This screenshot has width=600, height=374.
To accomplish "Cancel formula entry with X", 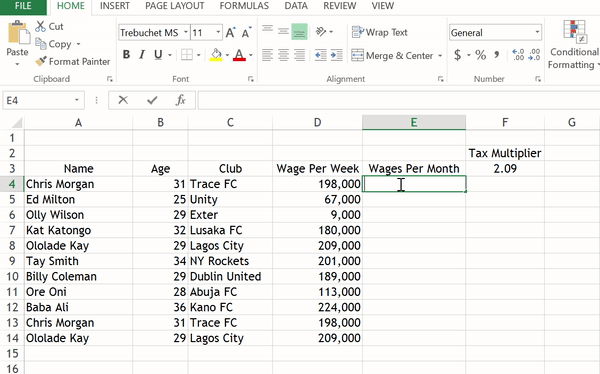I will pyautogui.click(x=123, y=100).
